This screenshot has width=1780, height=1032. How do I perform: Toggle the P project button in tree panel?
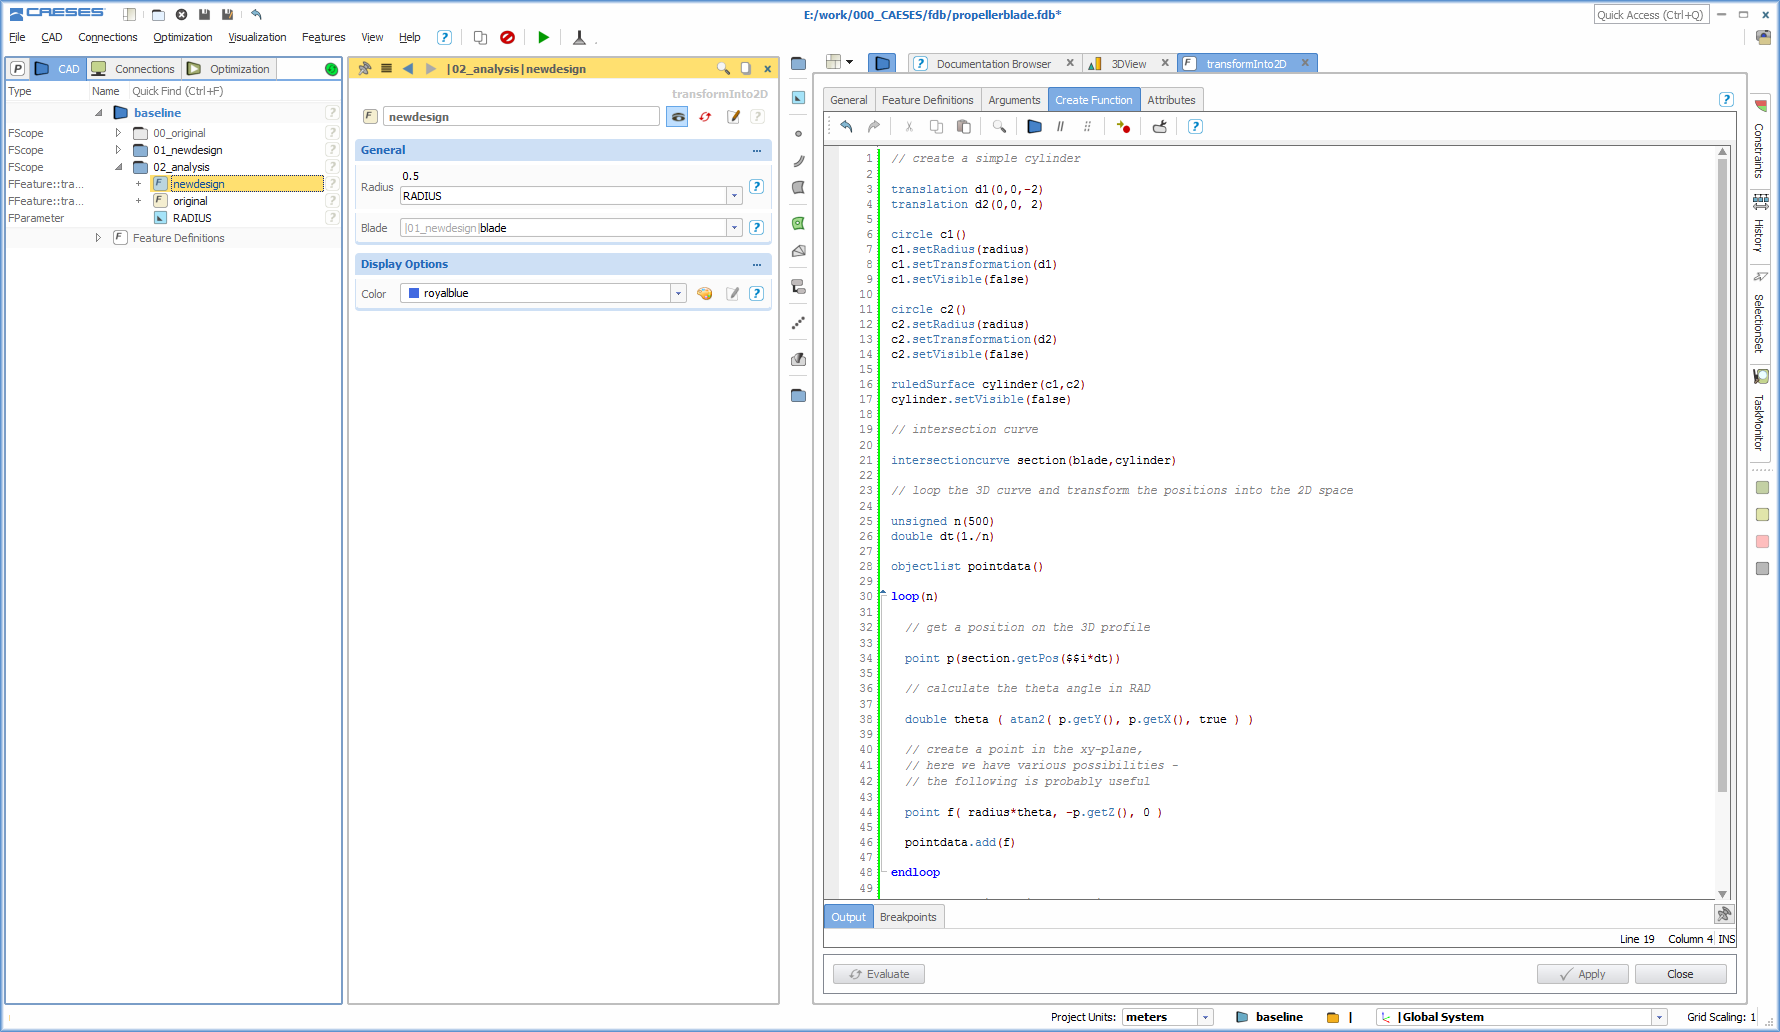click(17, 69)
